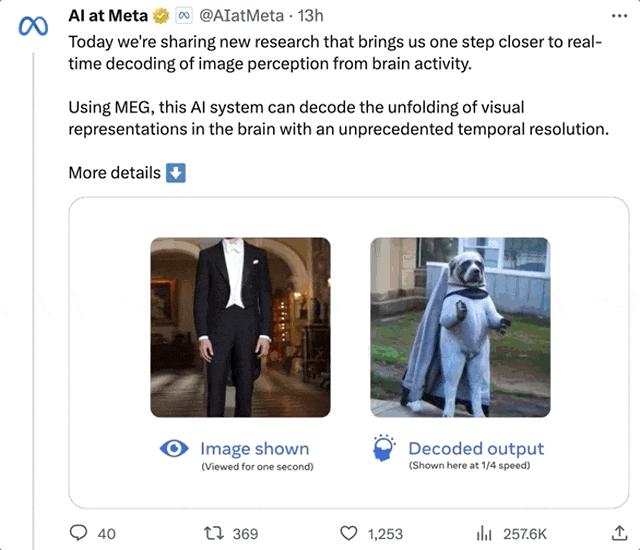Click the reply speech bubble icon

point(78,533)
